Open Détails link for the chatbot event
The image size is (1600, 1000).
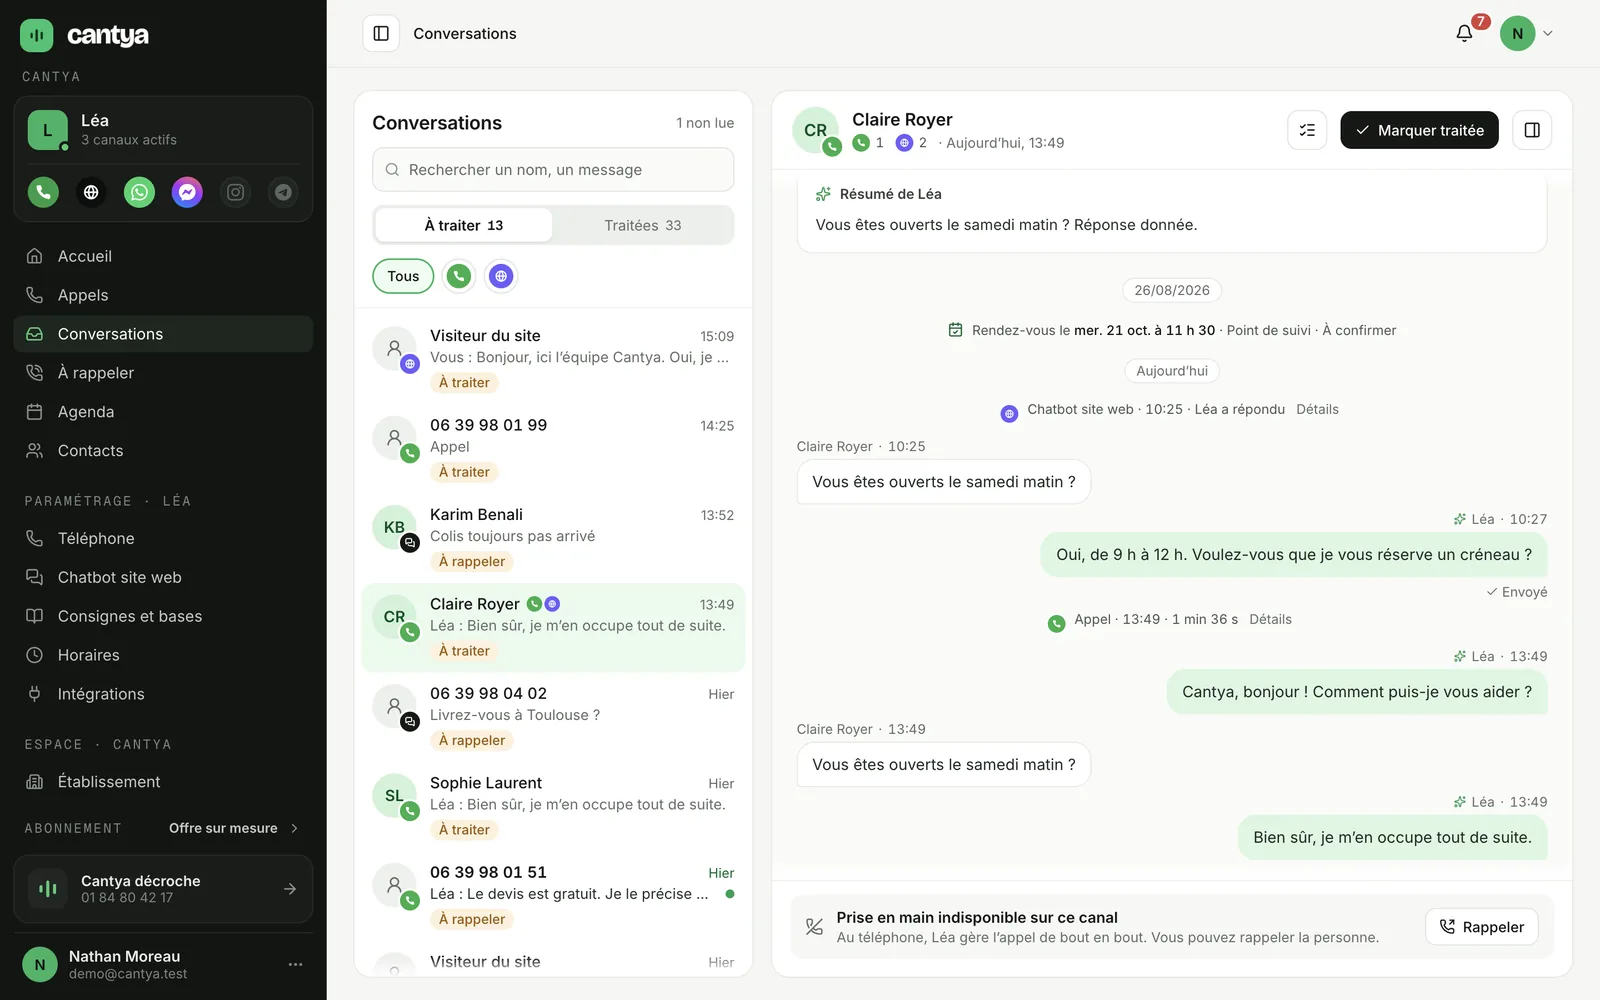1317,409
